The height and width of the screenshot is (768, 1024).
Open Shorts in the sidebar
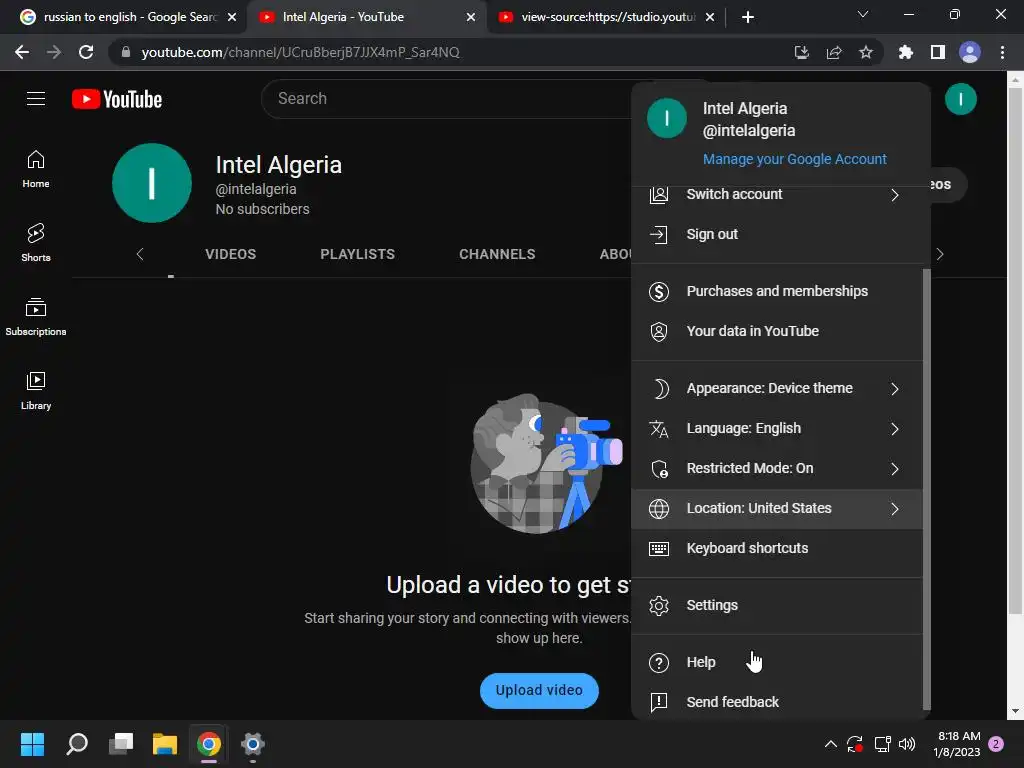(x=36, y=242)
